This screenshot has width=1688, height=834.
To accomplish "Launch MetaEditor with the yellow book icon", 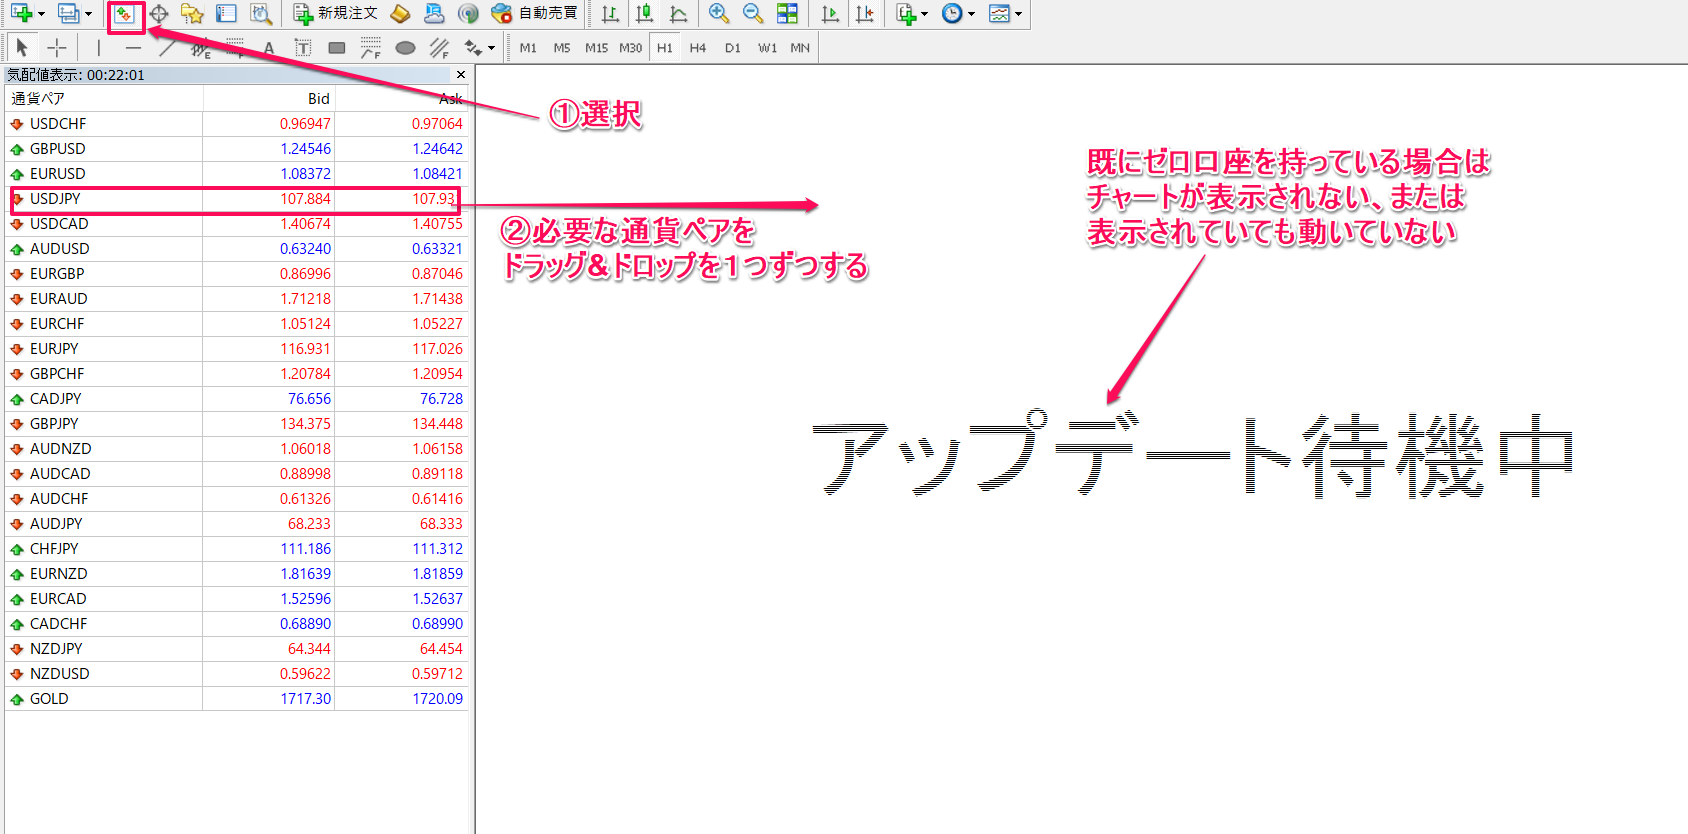I will pyautogui.click(x=400, y=14).
